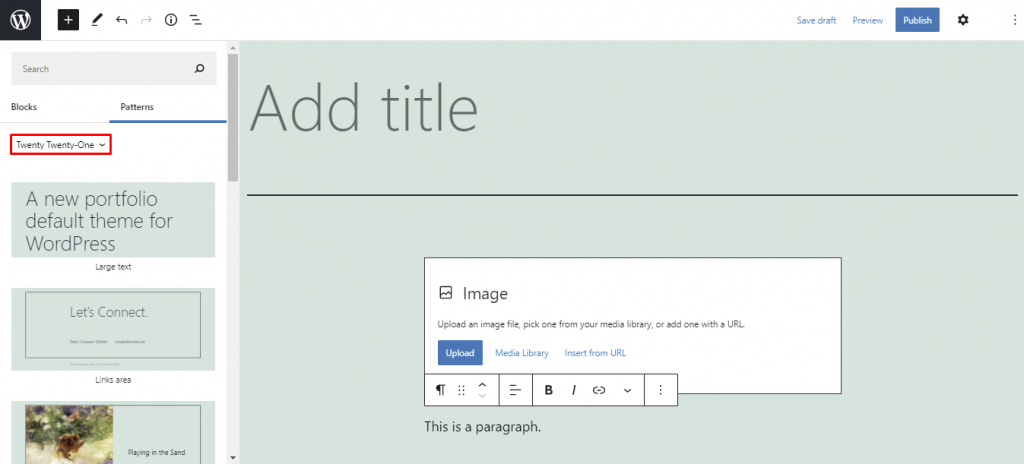Toggle bold formatting
The image size is (1024, 464).
[x=549, y=390]
